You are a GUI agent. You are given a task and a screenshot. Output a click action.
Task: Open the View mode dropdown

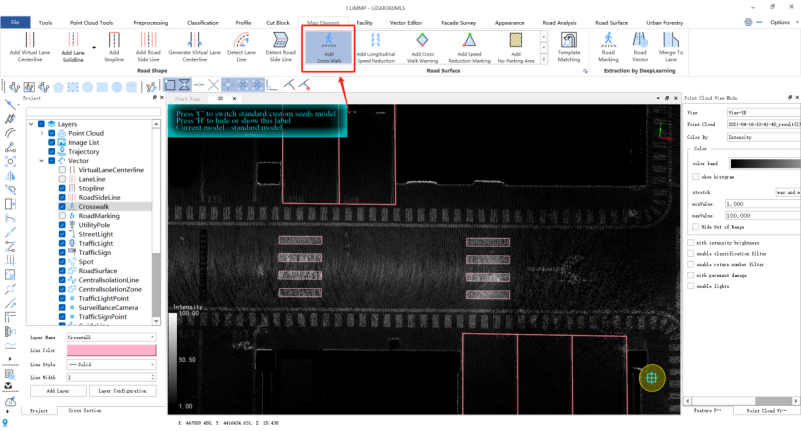tap(764, 112)
